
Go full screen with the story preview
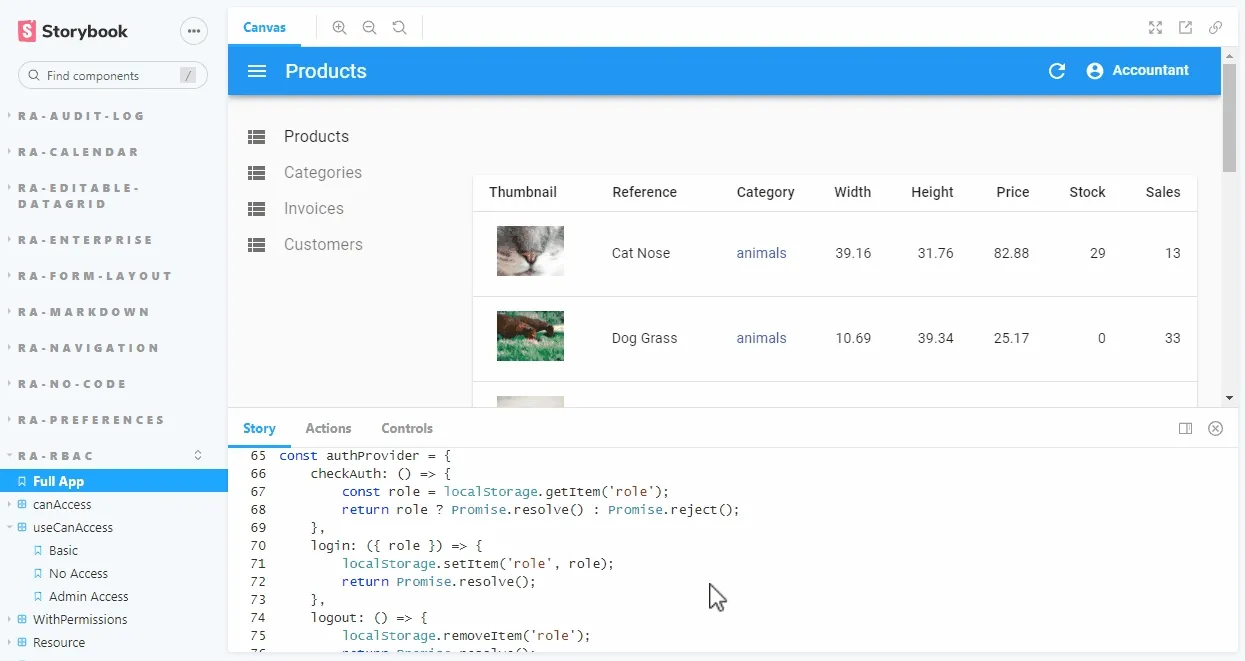pos(1155,27)
